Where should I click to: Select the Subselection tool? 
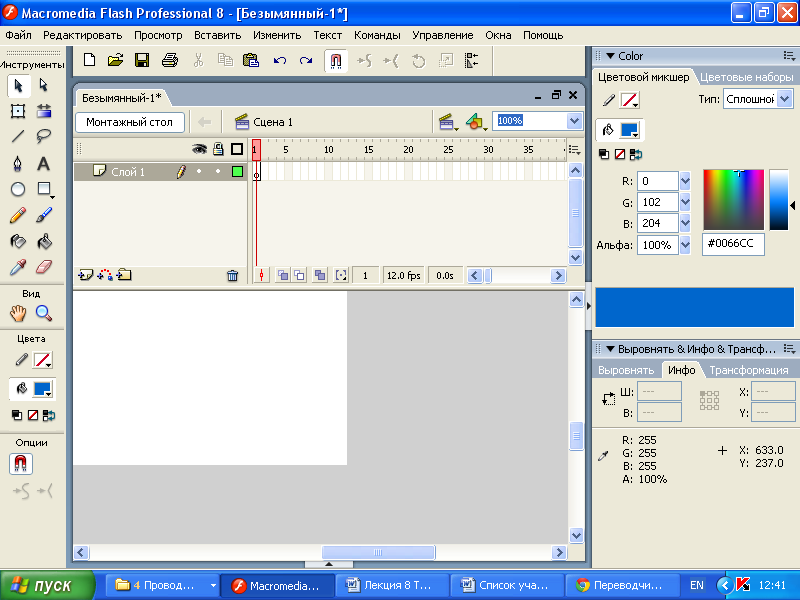coord(44,86)
